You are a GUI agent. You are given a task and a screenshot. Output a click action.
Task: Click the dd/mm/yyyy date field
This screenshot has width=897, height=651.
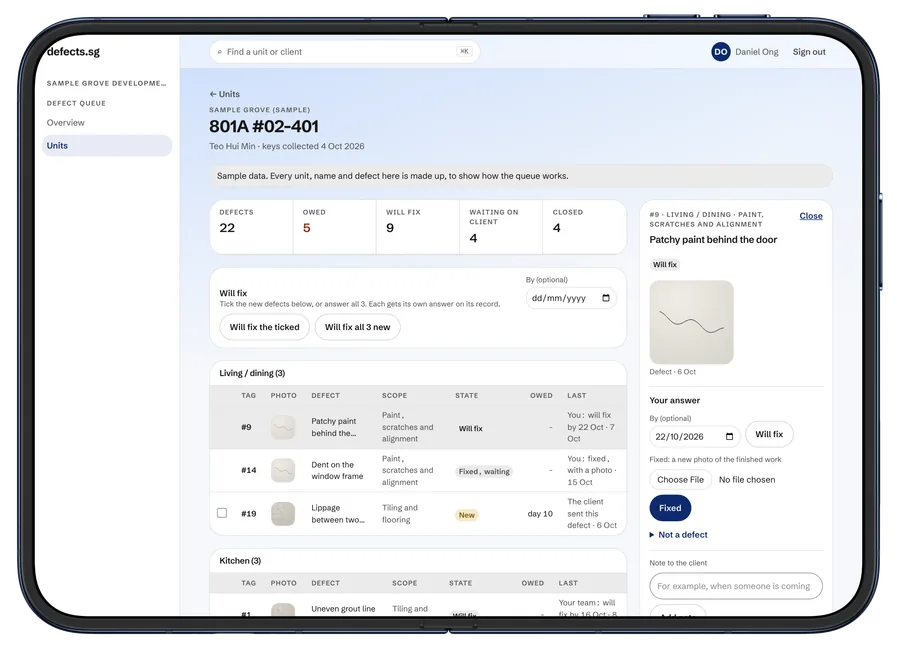click(571, 298)
